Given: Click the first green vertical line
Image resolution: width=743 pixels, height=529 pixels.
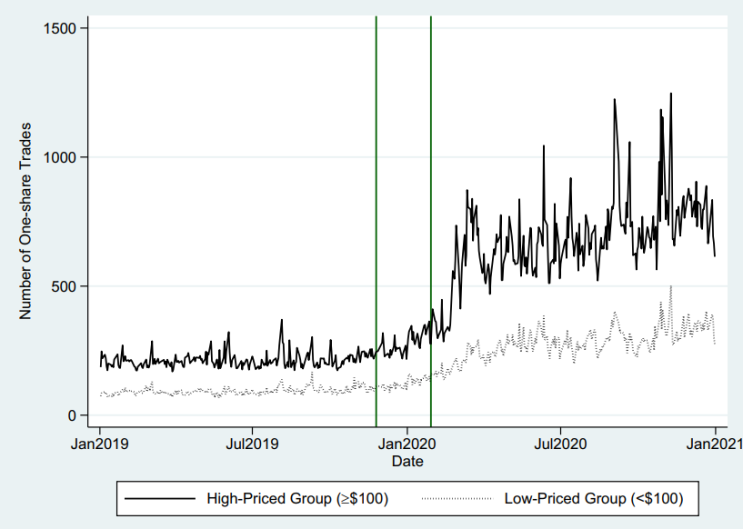Looking at the screenshot, I should tap(376, 221).
